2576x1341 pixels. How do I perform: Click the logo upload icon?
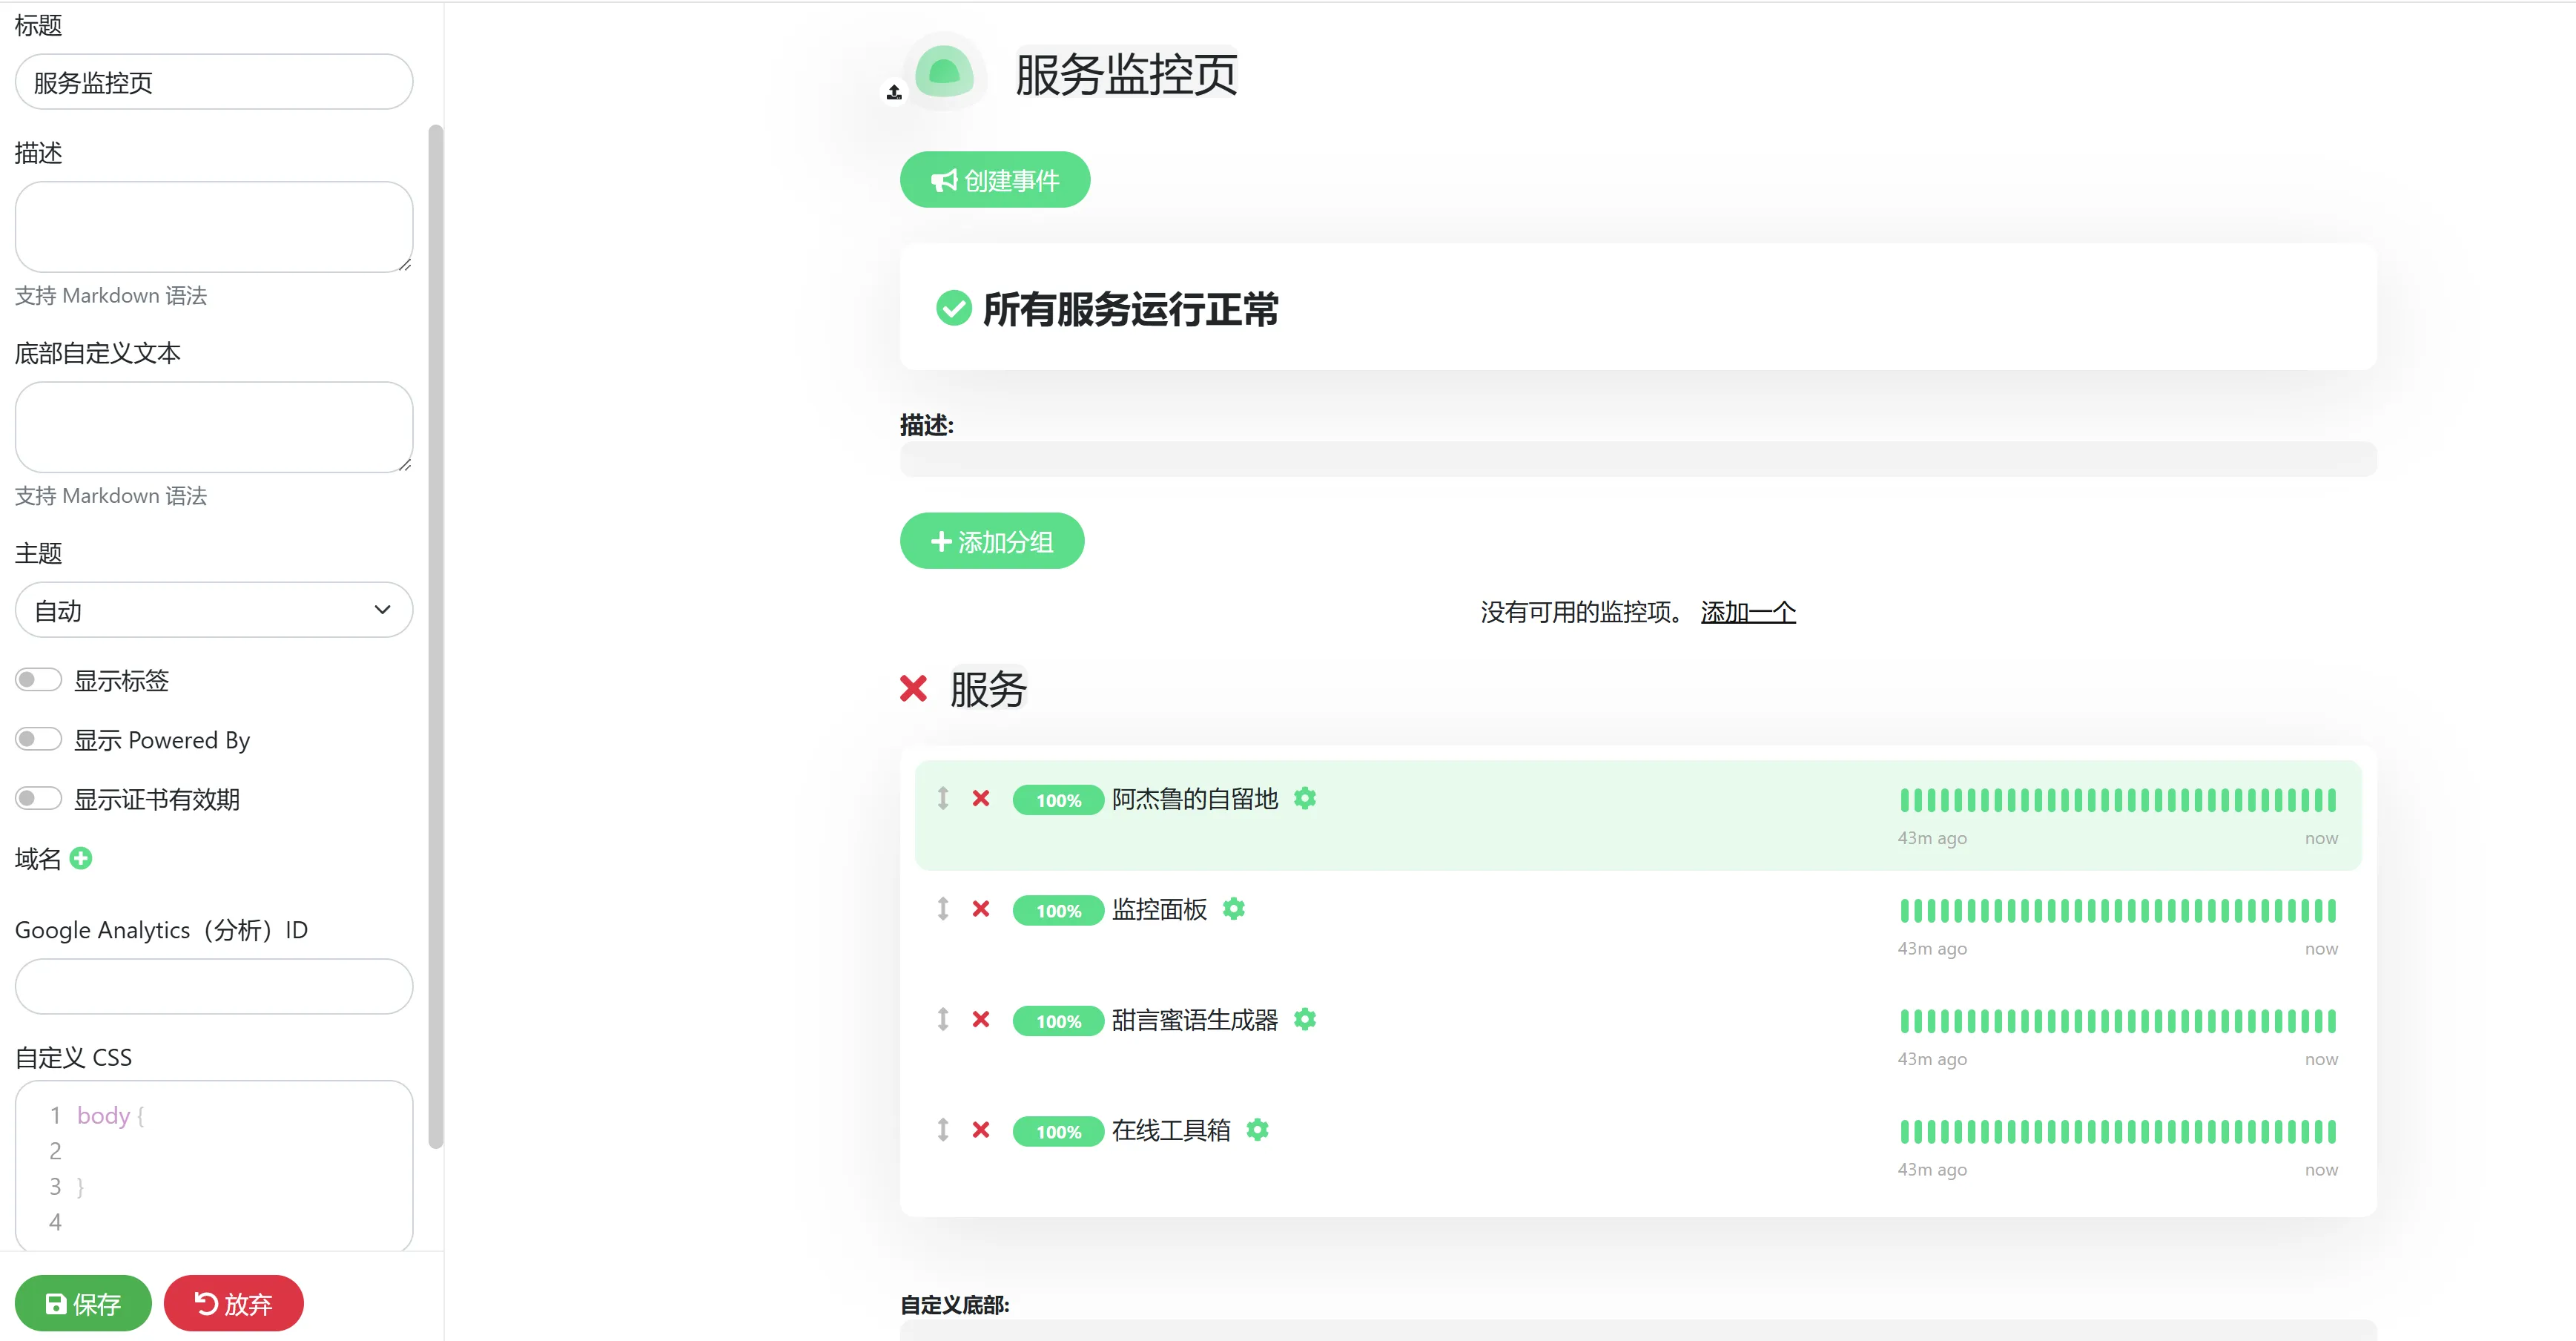tap(894, 92)
